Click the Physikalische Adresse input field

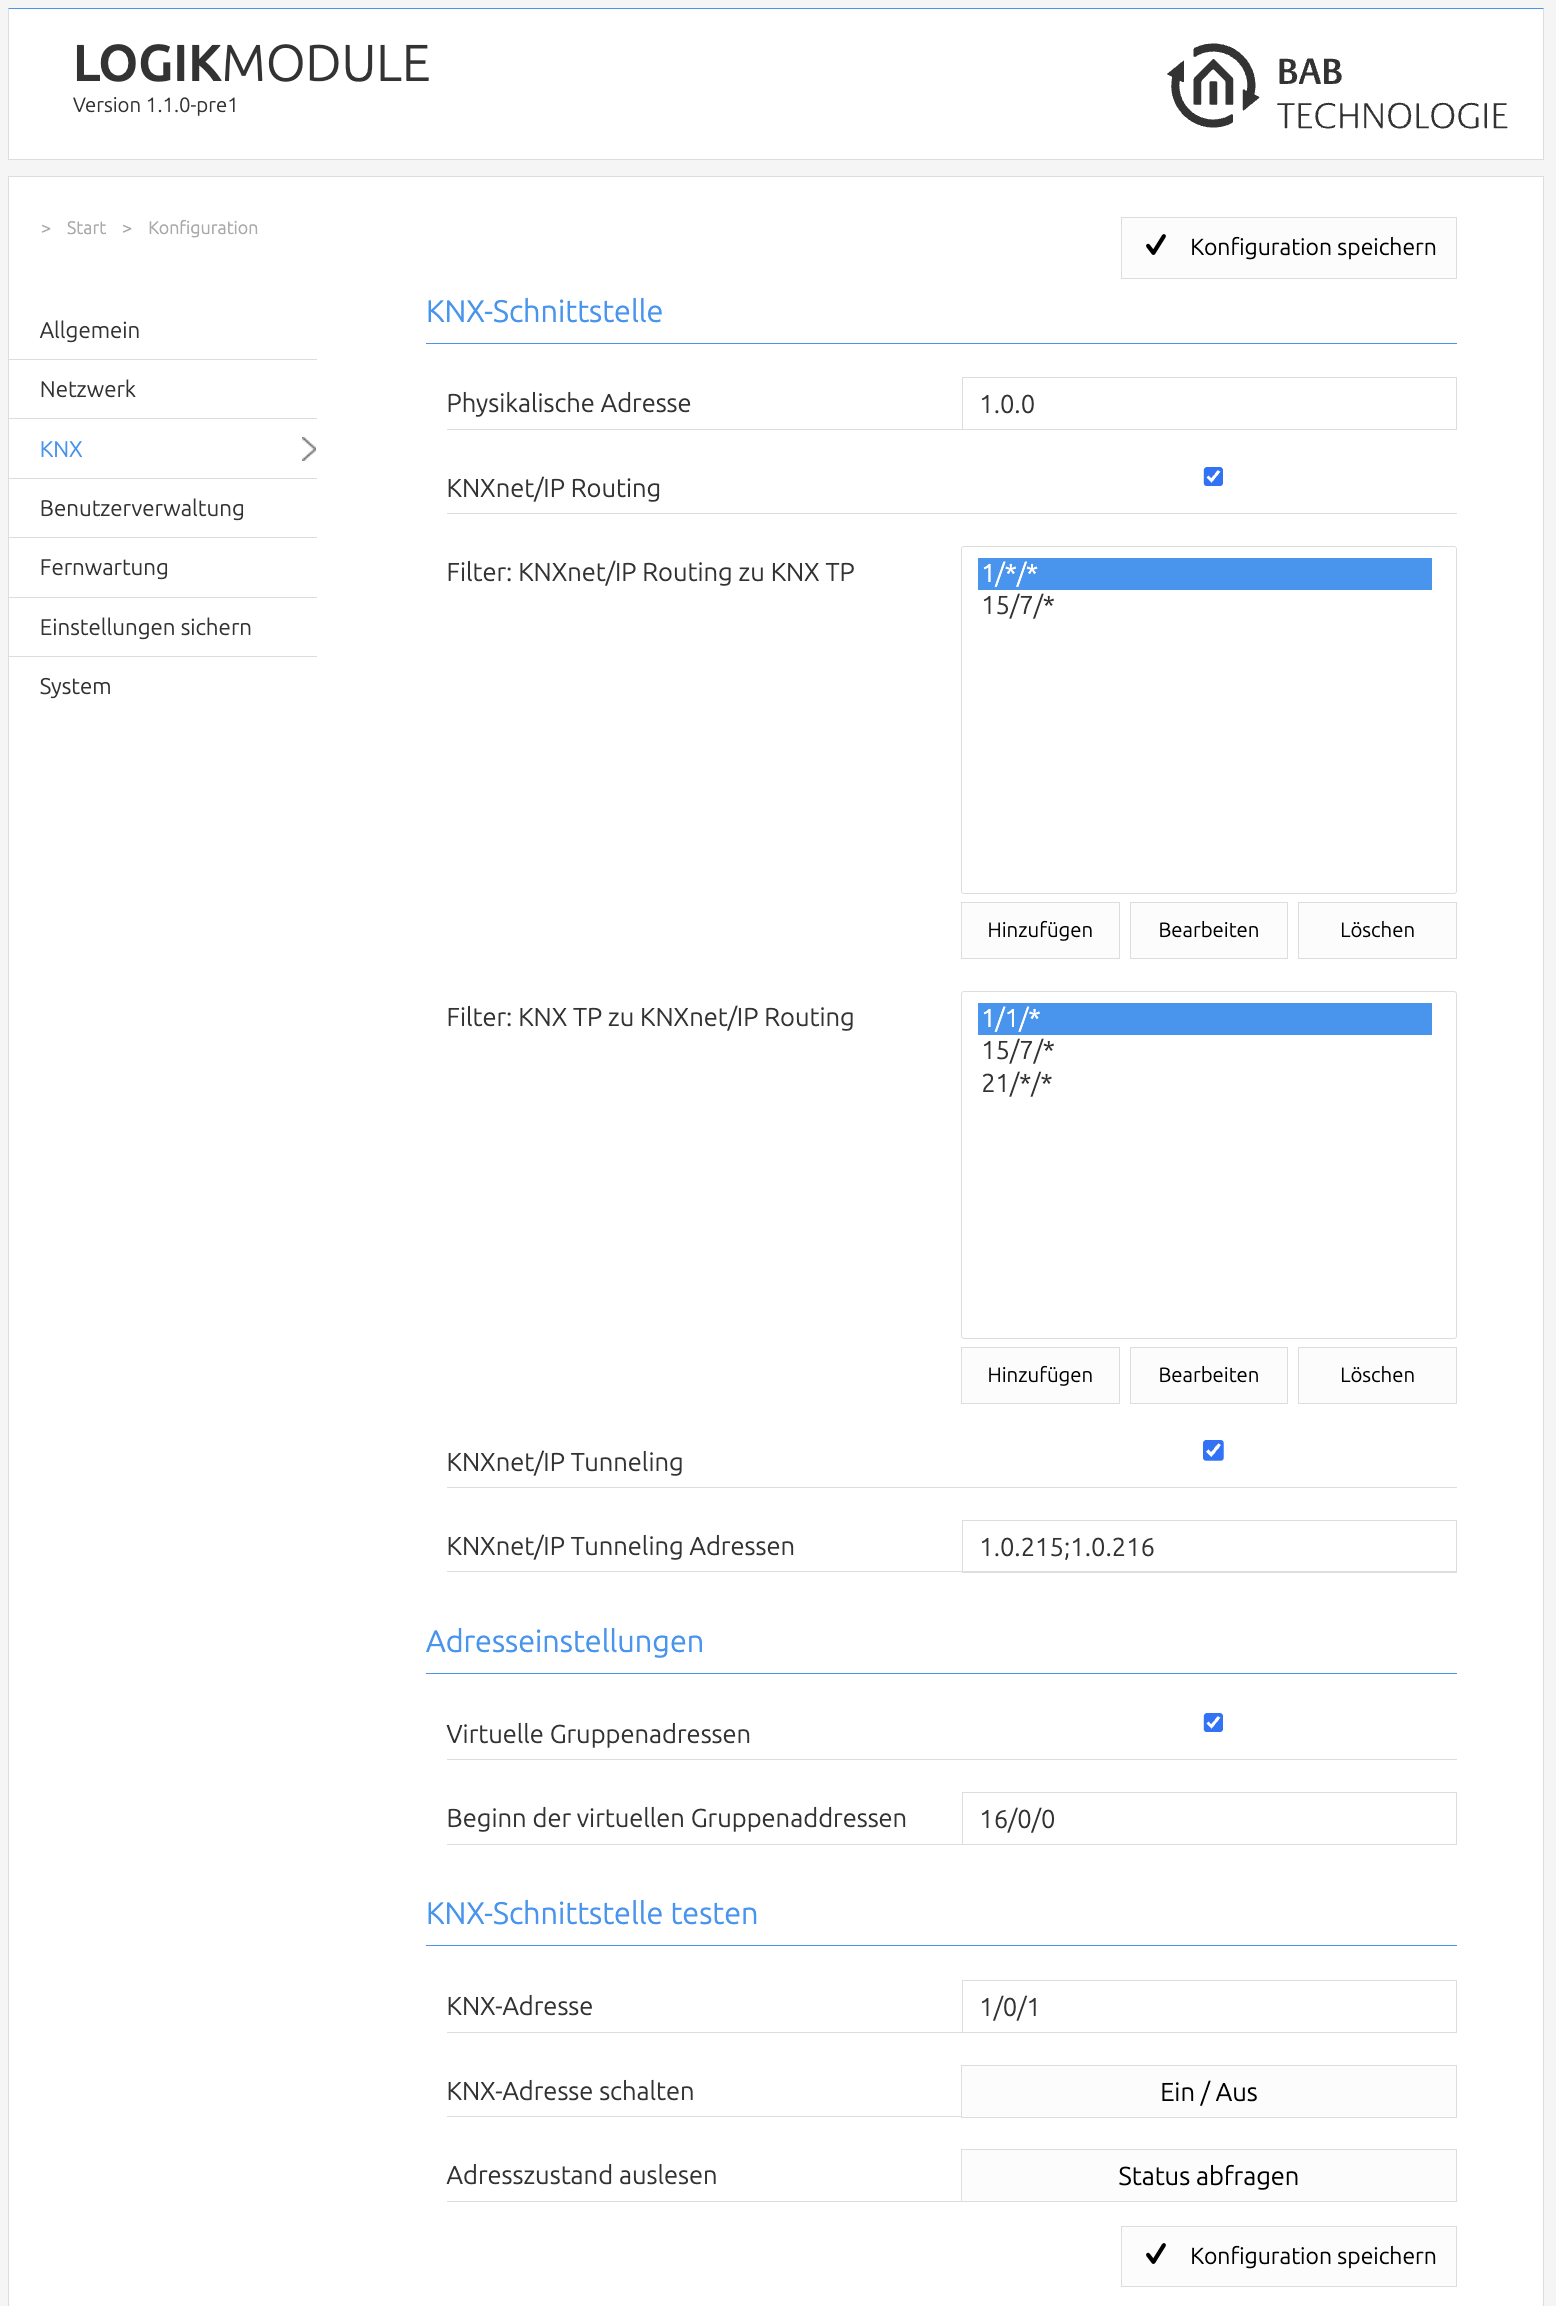pyautogui.click(x=1208, y=404)
